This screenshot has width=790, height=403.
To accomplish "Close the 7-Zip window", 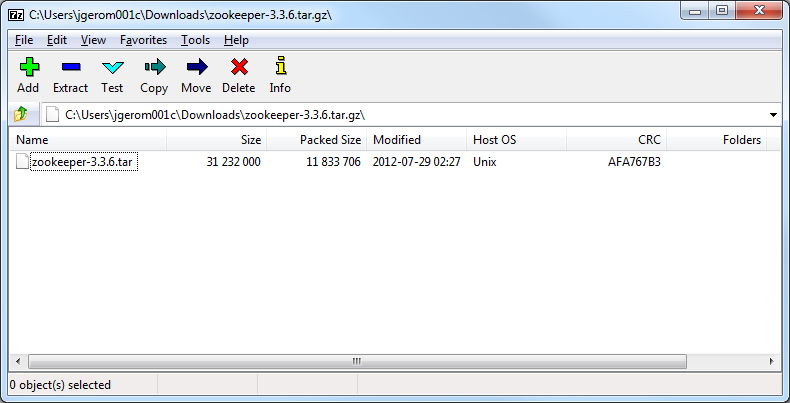I will click(x=760, y=11).
